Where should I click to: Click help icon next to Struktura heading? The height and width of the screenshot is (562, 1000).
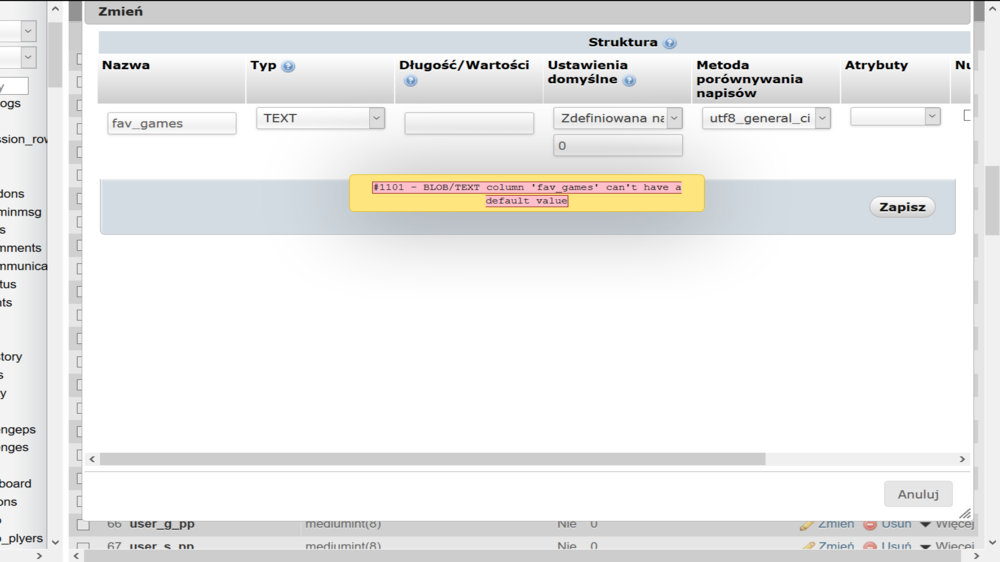click(669, 43)
